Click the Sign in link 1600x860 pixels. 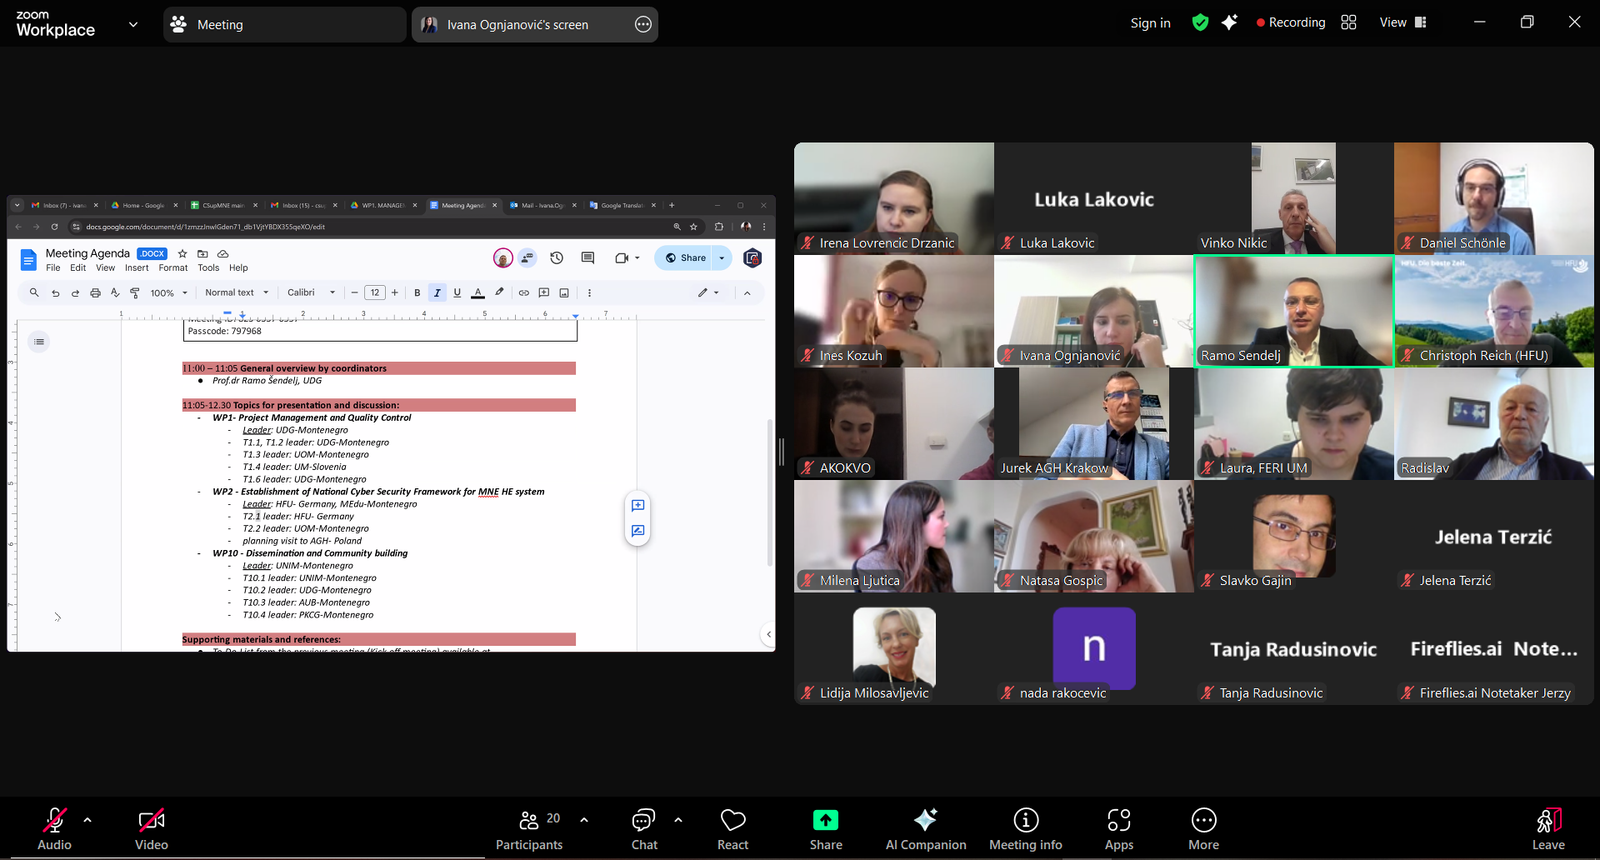pyautogui.click(x=1150, y=23)
